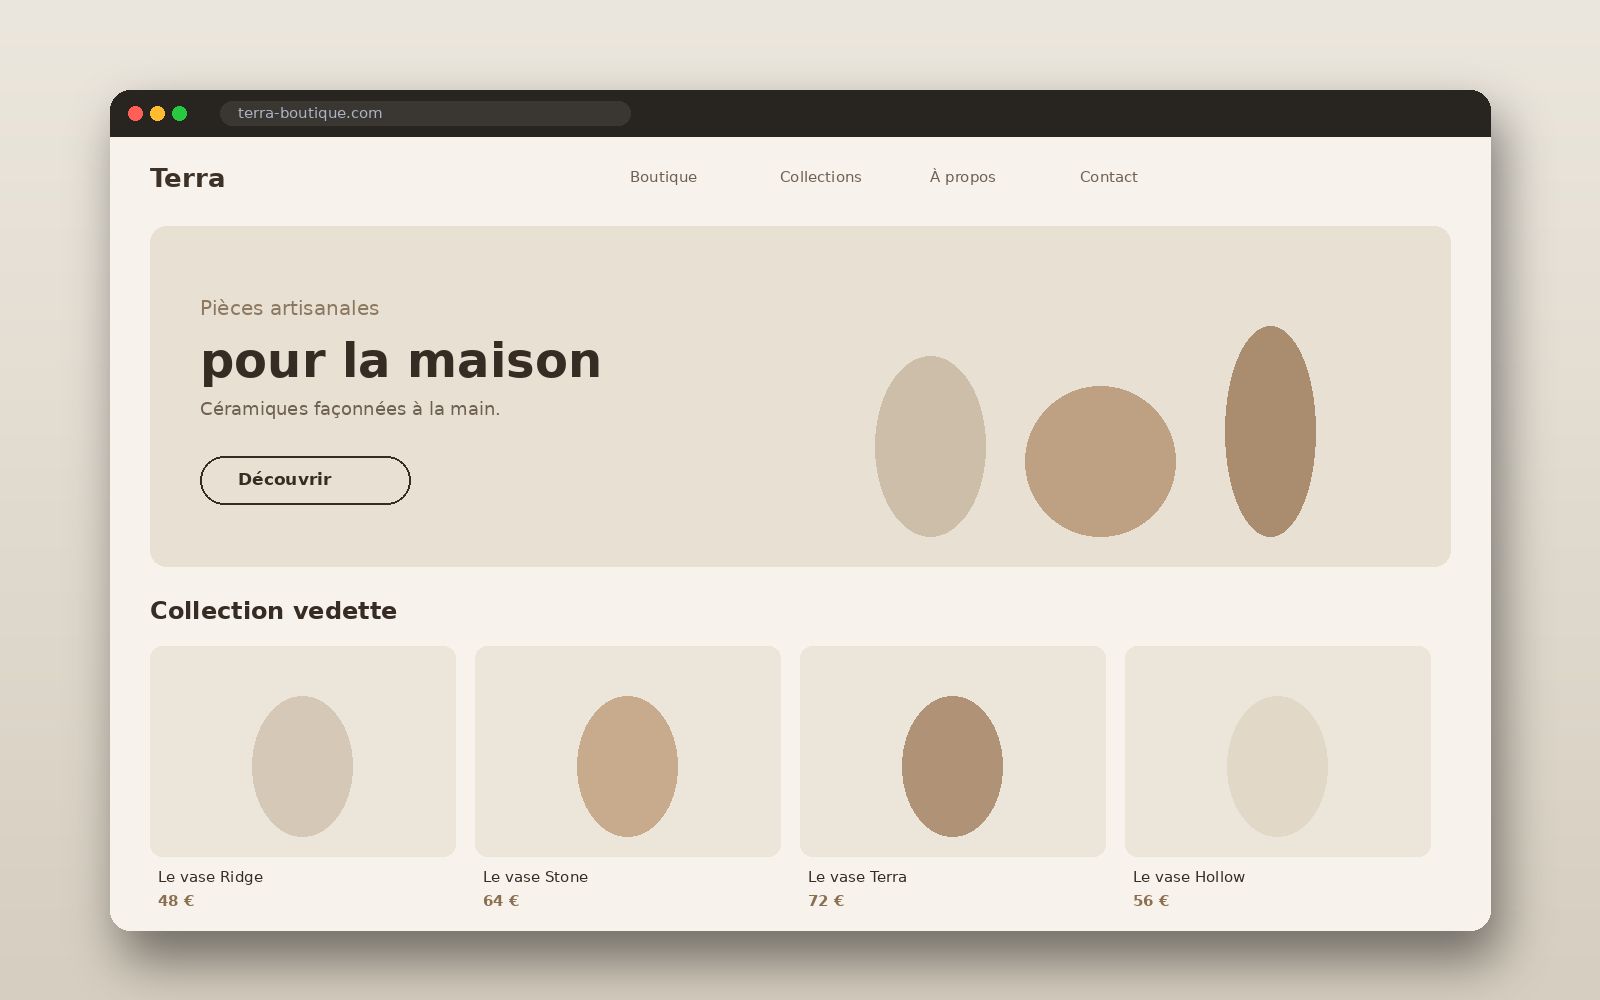This screenshot has width=1600, height=1000.
Task: Click the round vase in hero banner
Action: [1100, 461]
